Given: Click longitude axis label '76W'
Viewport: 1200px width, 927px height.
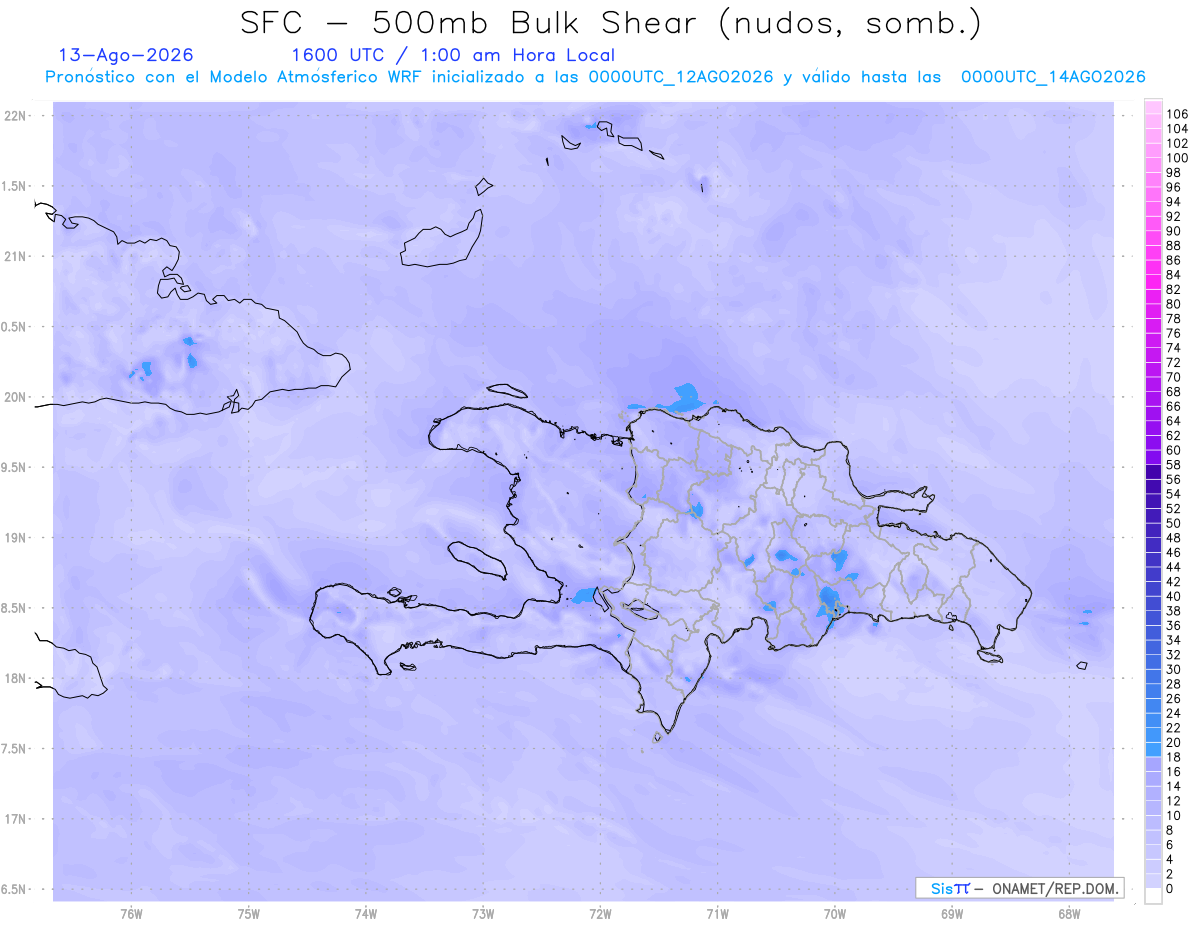Looking at the screenshot, I should point(131,914).
